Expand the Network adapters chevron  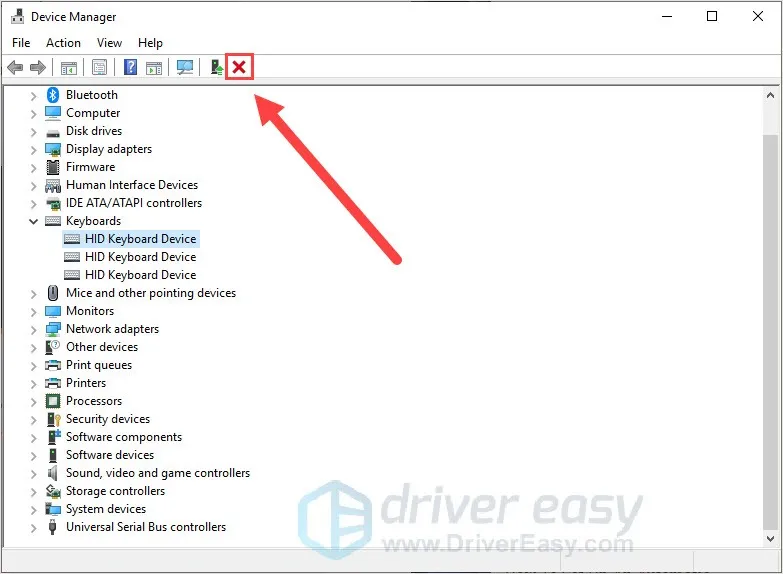pyautogui.click(x=33, y=329)
